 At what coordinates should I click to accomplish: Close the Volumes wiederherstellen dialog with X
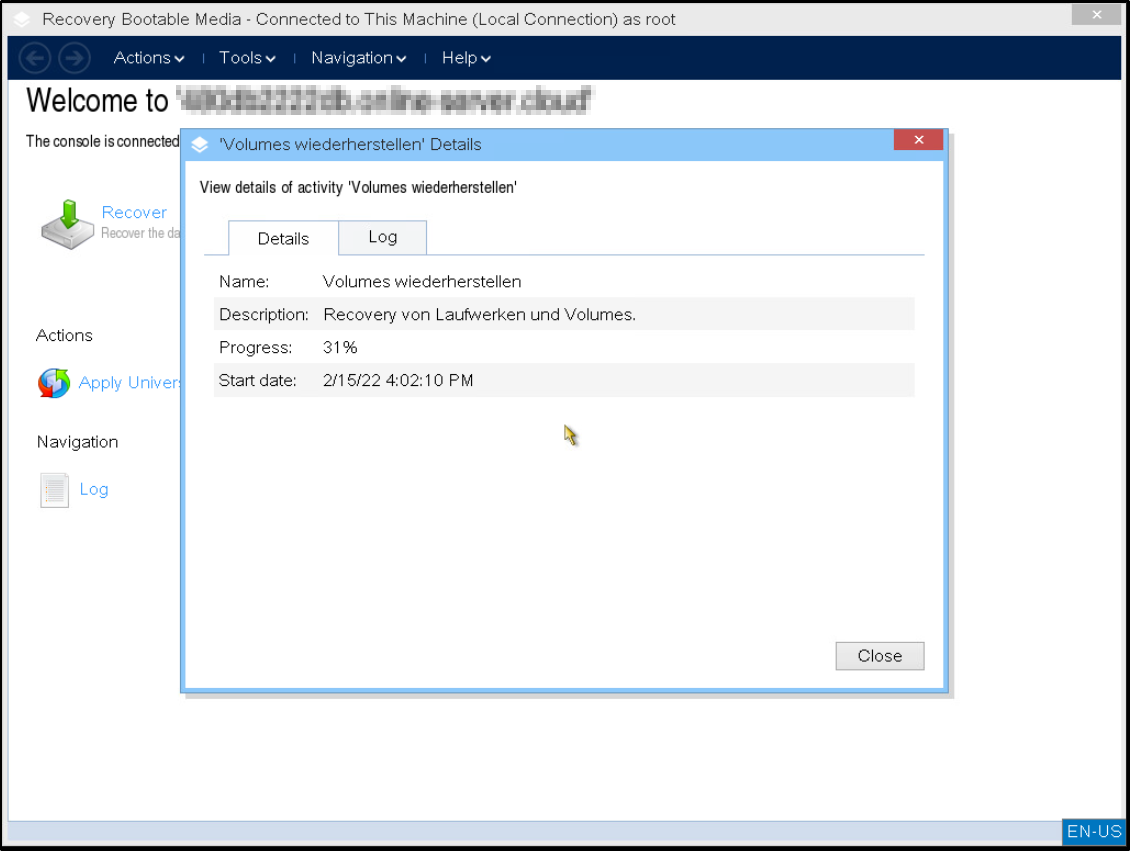coord(918,140)
